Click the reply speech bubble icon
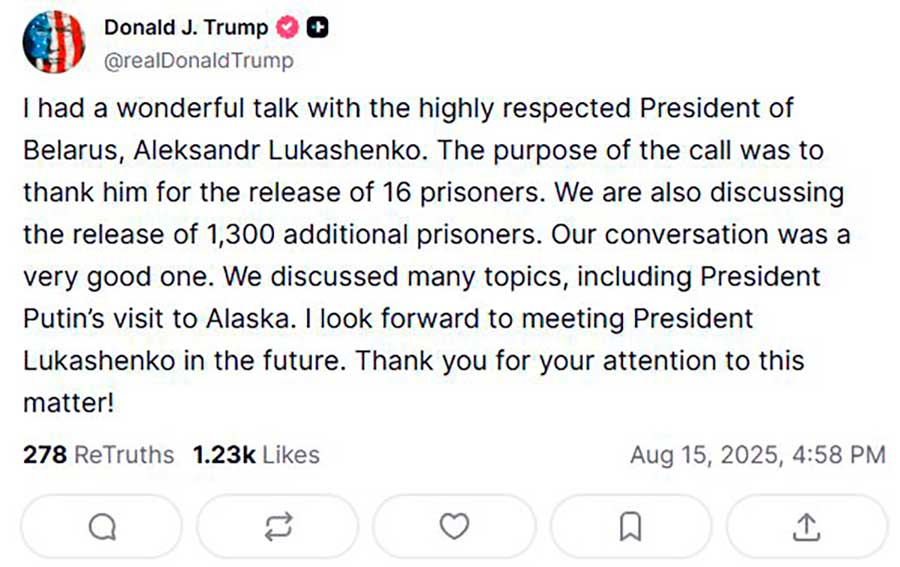Image resolution: width=900 pixels, height=567 pixels. tap(102, 526)
